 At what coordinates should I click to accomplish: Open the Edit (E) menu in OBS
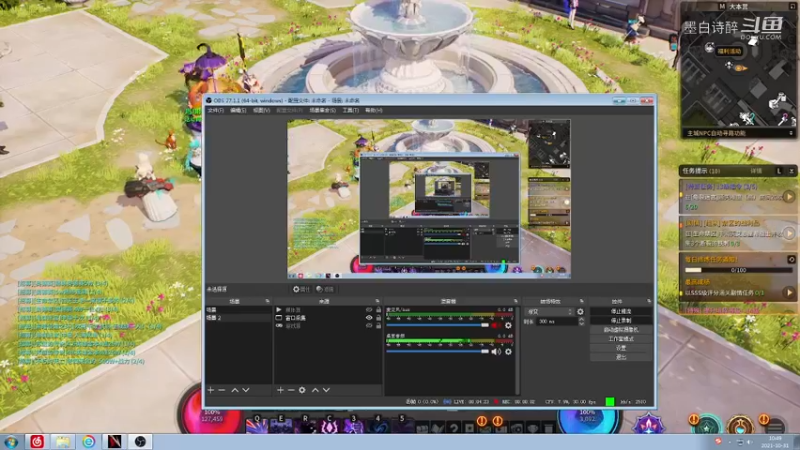(x=238, y=110)
